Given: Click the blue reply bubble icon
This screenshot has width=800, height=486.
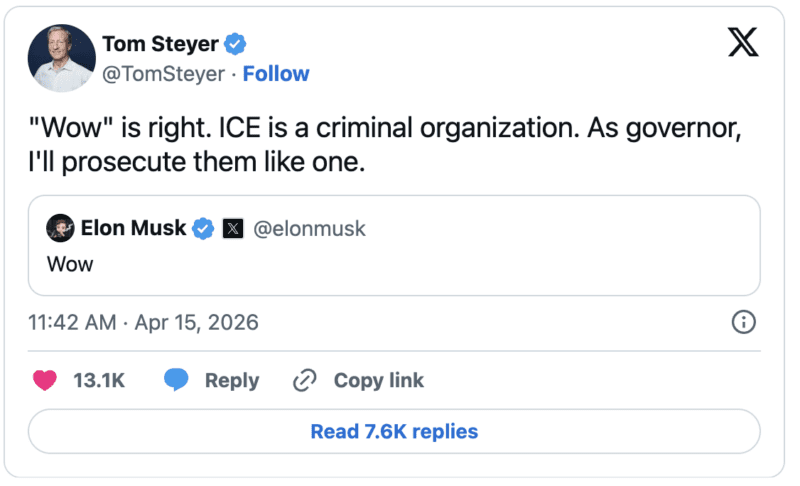Looking at the screenshot, I should [177, 380].
